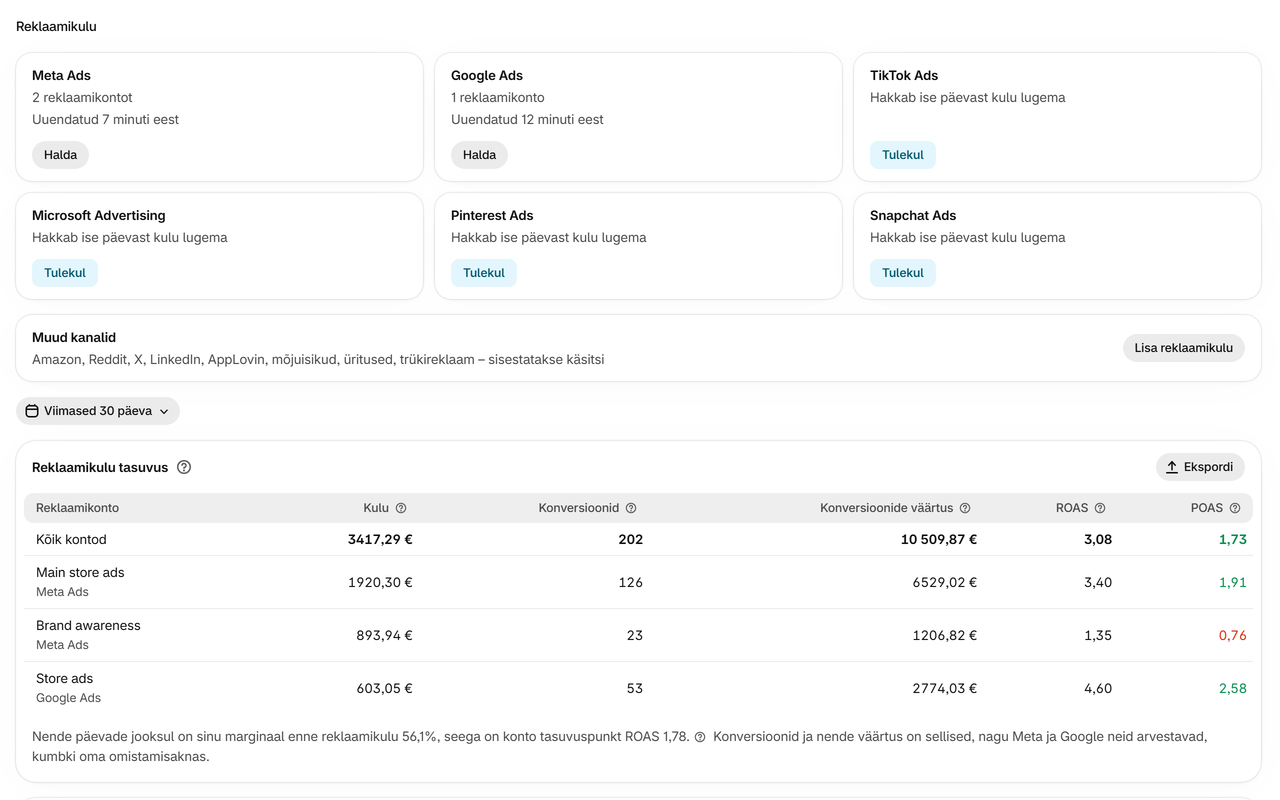Viewport: 1280px width, 800px height.
Task: Click help icon after tasuvuspunkt ROAS 1,78
Action: [x=700, y=737]
